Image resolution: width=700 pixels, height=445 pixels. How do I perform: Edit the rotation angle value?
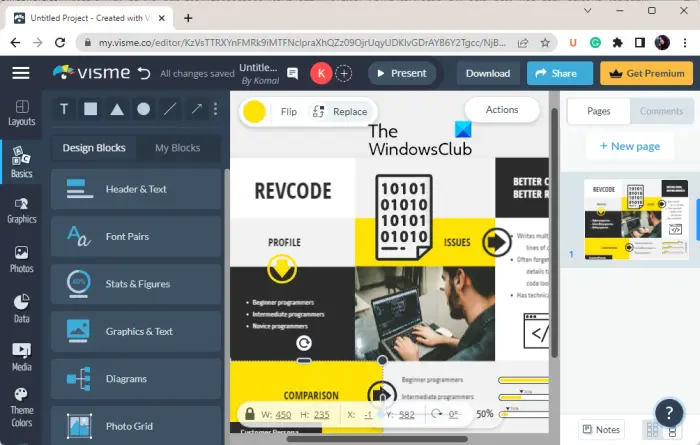pyautogui.click(x=454, y=415)
